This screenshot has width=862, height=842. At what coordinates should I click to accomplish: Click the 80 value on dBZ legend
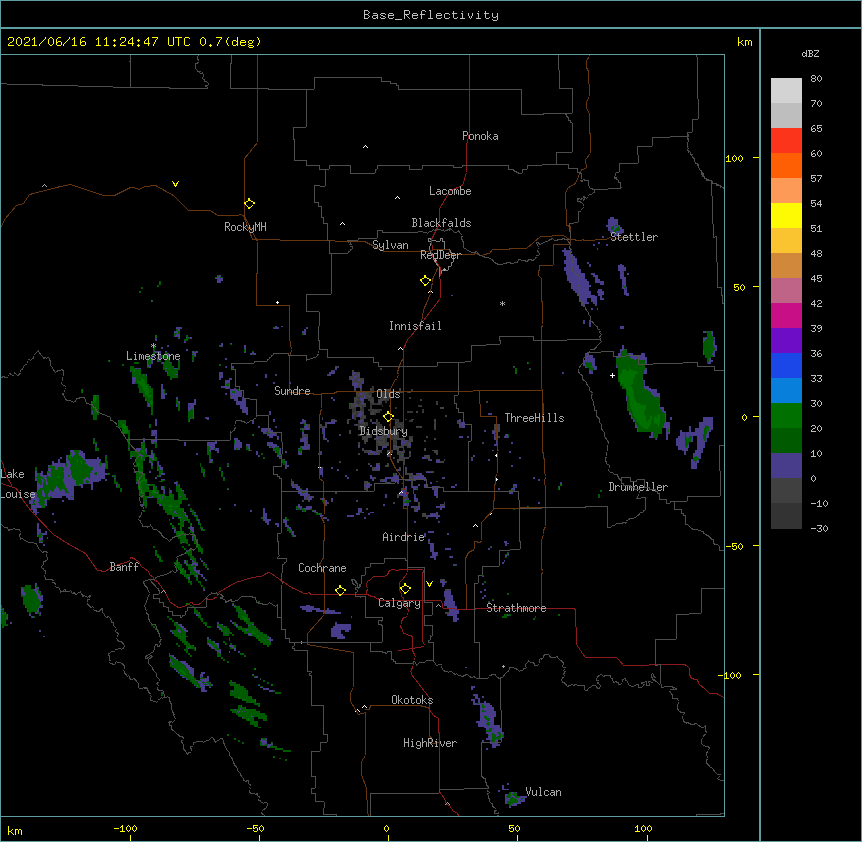pyautogui.click(x=816, y=79)
